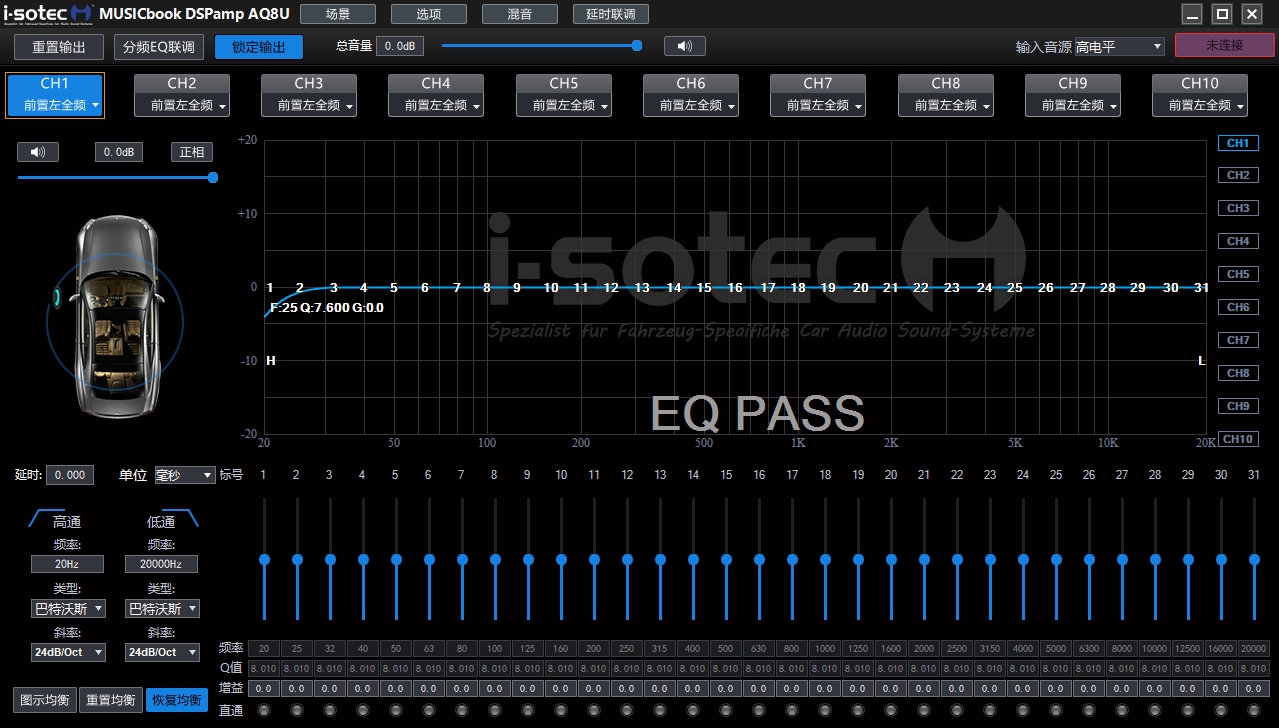Open the 输入音源 input source dropdown
Screen dimensions: 1279x728
[1119, 47]
